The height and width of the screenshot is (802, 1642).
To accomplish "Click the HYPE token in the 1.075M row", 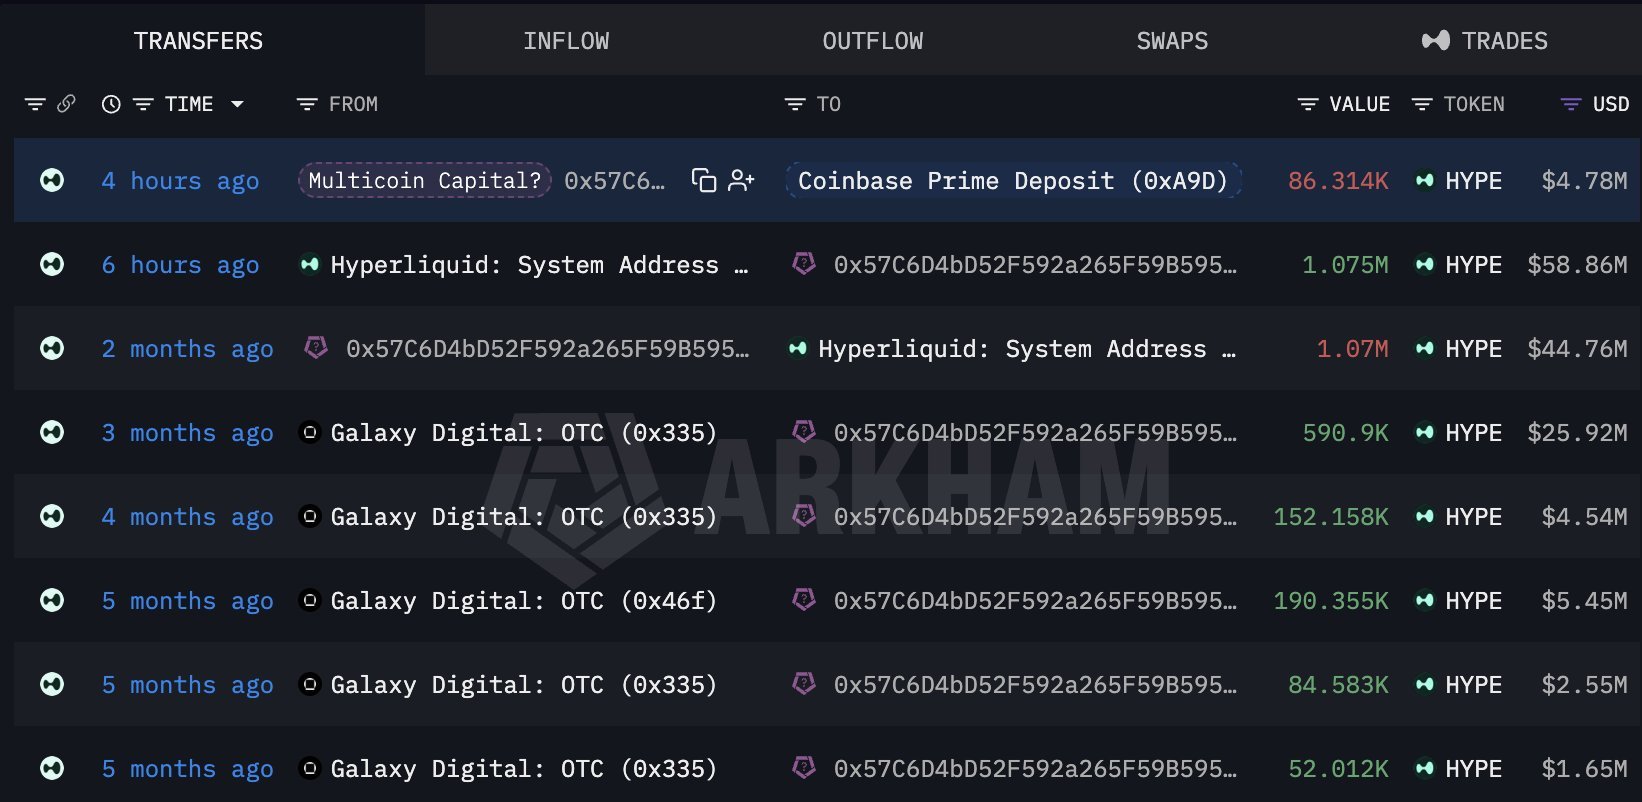I will tap(1474, 265).
